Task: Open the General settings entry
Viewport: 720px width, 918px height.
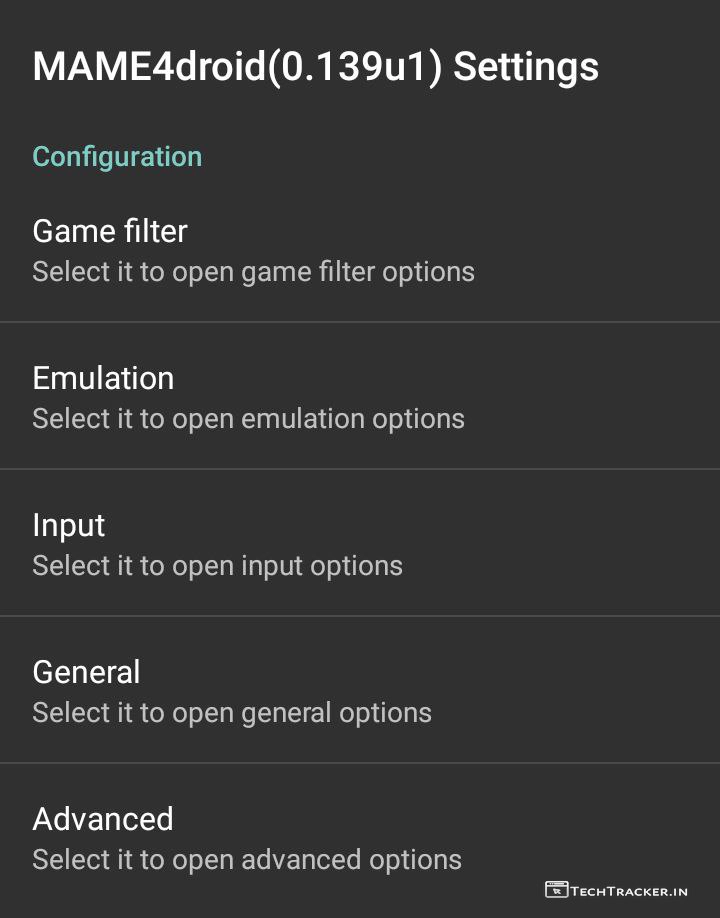Action: [x=86, y=673]
